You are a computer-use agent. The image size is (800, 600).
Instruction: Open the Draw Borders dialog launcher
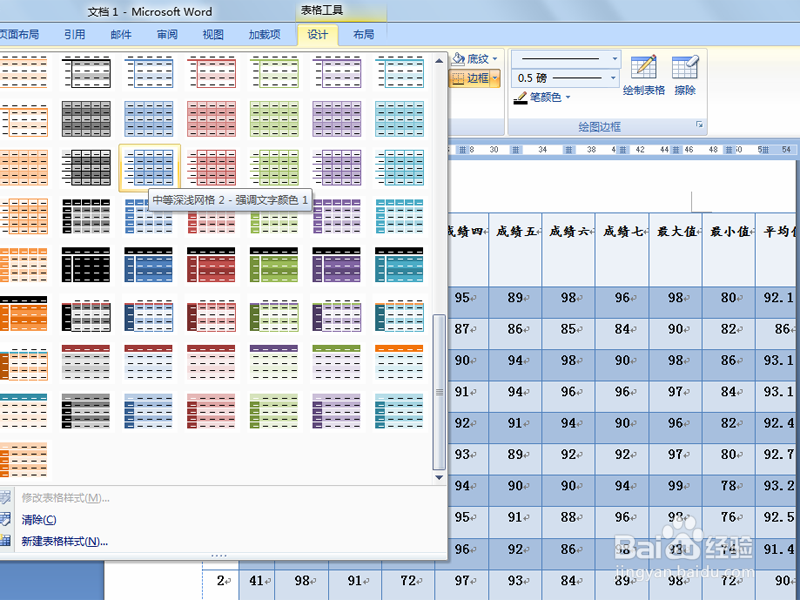tap(699, 124)
